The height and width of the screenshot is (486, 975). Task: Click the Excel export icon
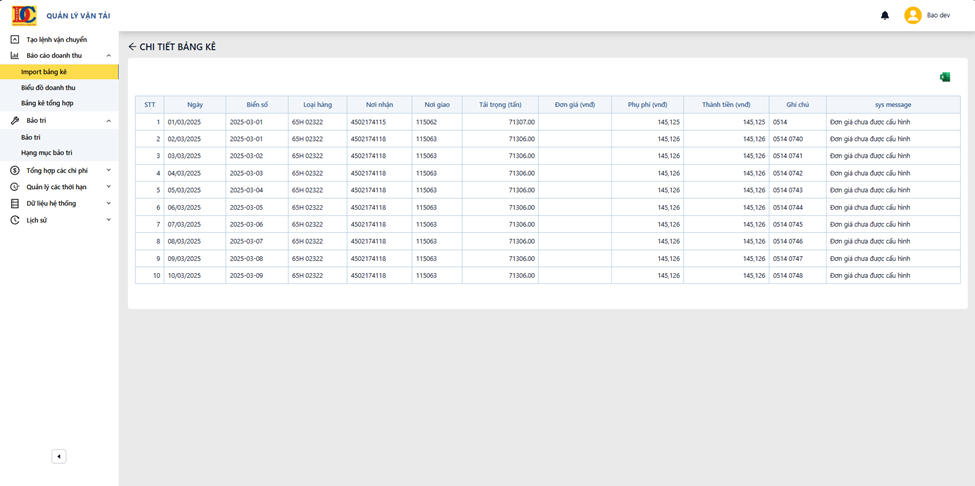point(945,77)
